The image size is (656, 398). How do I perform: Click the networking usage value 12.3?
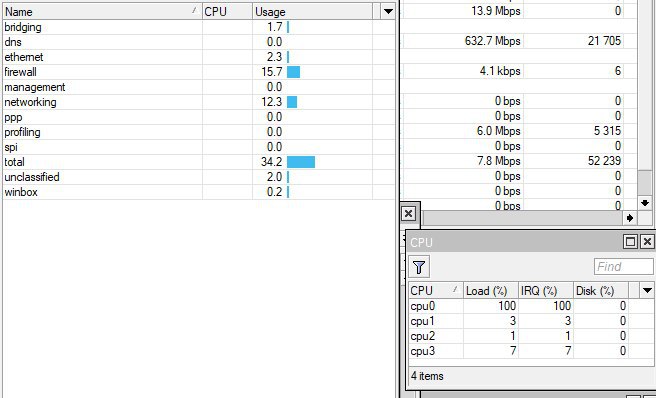coord(272,102)
